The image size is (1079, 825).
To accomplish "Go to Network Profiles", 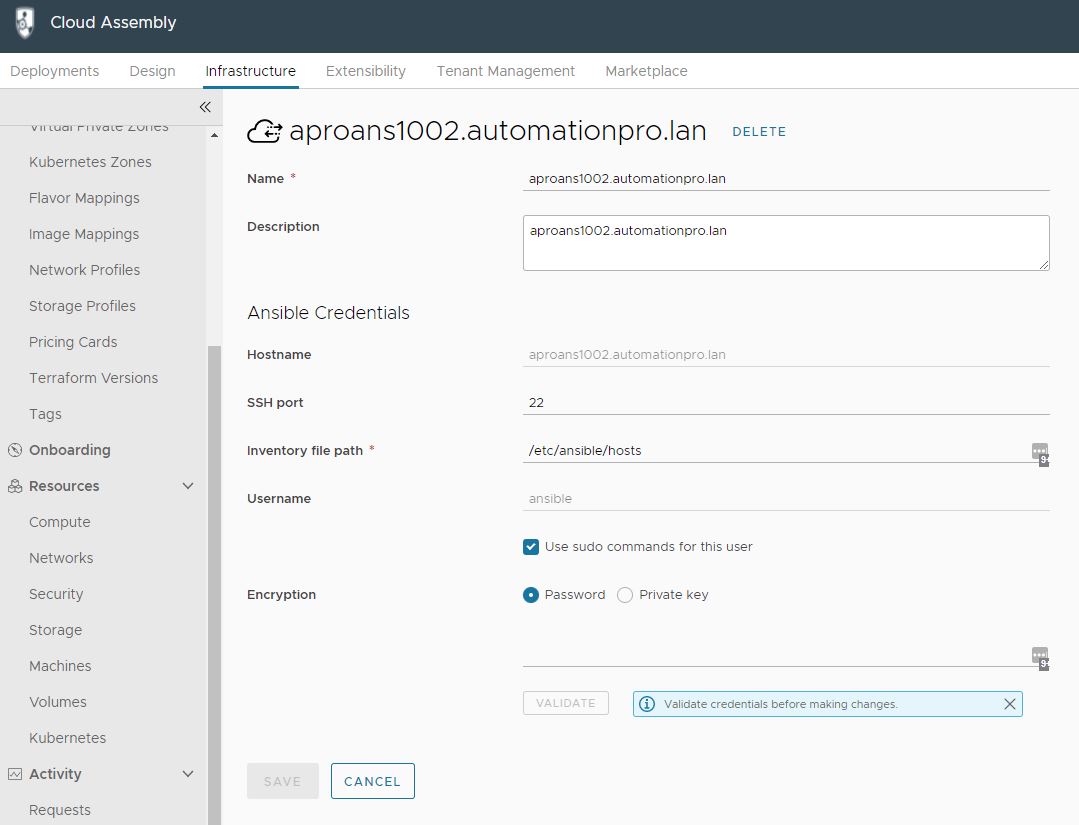I will tap(85, 270).
